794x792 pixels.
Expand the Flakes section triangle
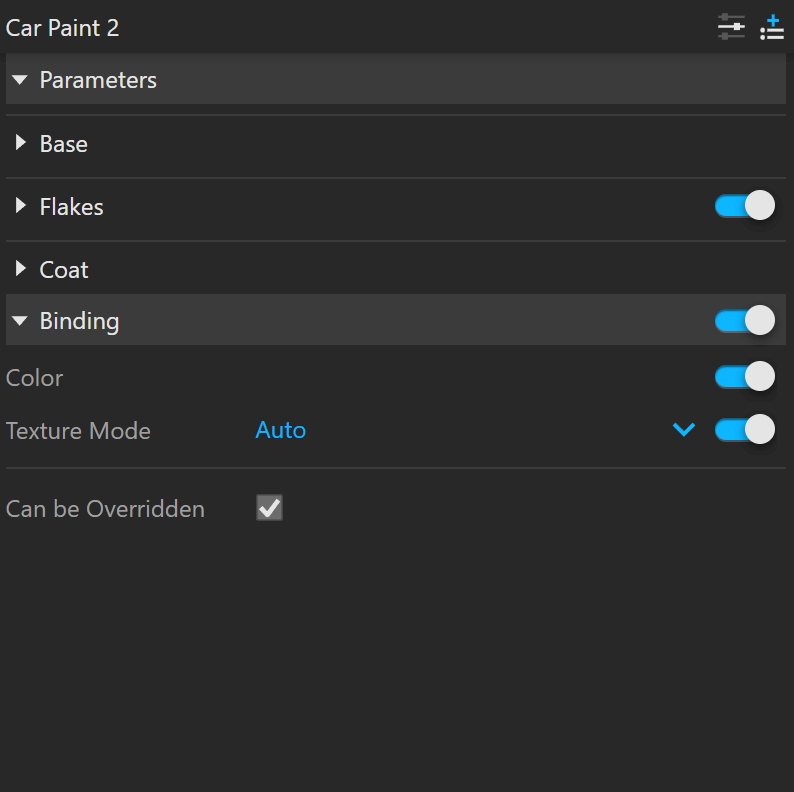[20, 206]
